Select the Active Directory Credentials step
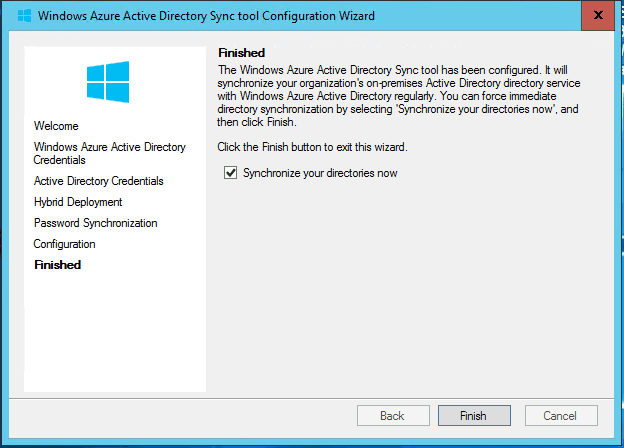Image resolution: width=624 pixels, height=448 pixels. [99, 181]
